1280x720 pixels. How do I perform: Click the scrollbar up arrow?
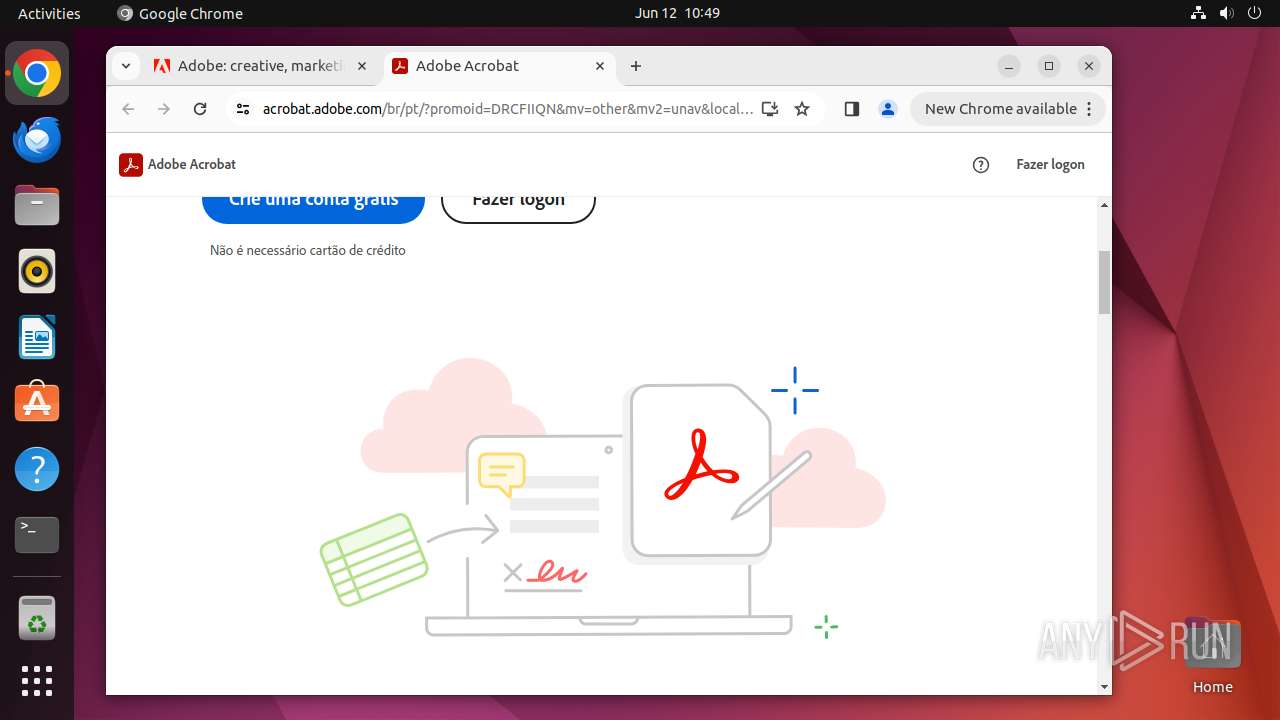tap(1104, 205)
